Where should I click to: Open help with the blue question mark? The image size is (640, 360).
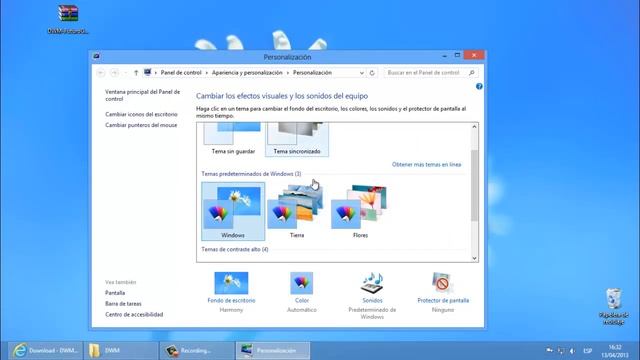point(479,86)
